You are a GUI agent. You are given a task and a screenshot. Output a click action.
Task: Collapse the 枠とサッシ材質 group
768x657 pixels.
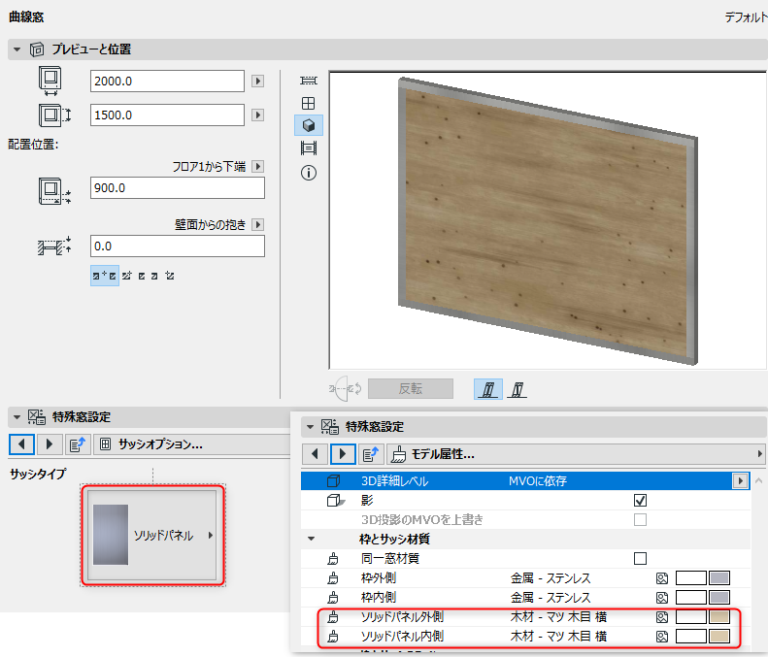pos(311,539)
